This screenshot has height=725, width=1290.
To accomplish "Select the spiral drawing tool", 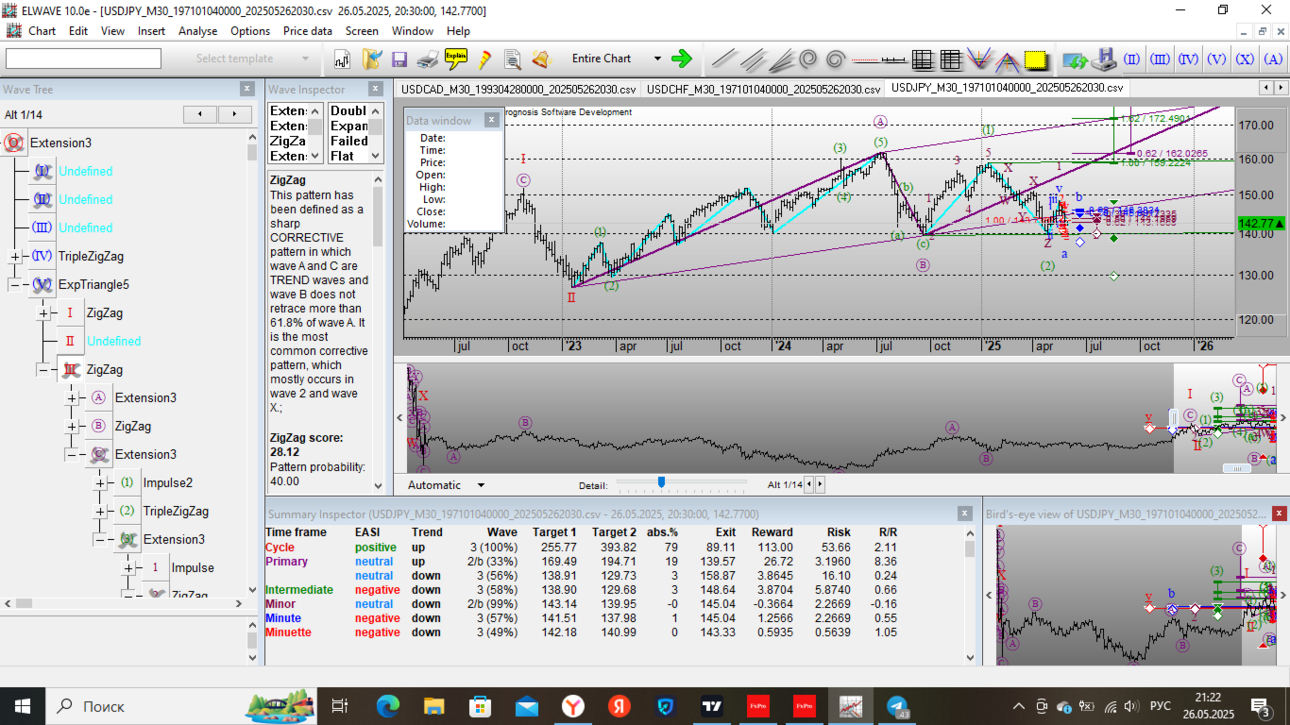I will pos(808,60).
